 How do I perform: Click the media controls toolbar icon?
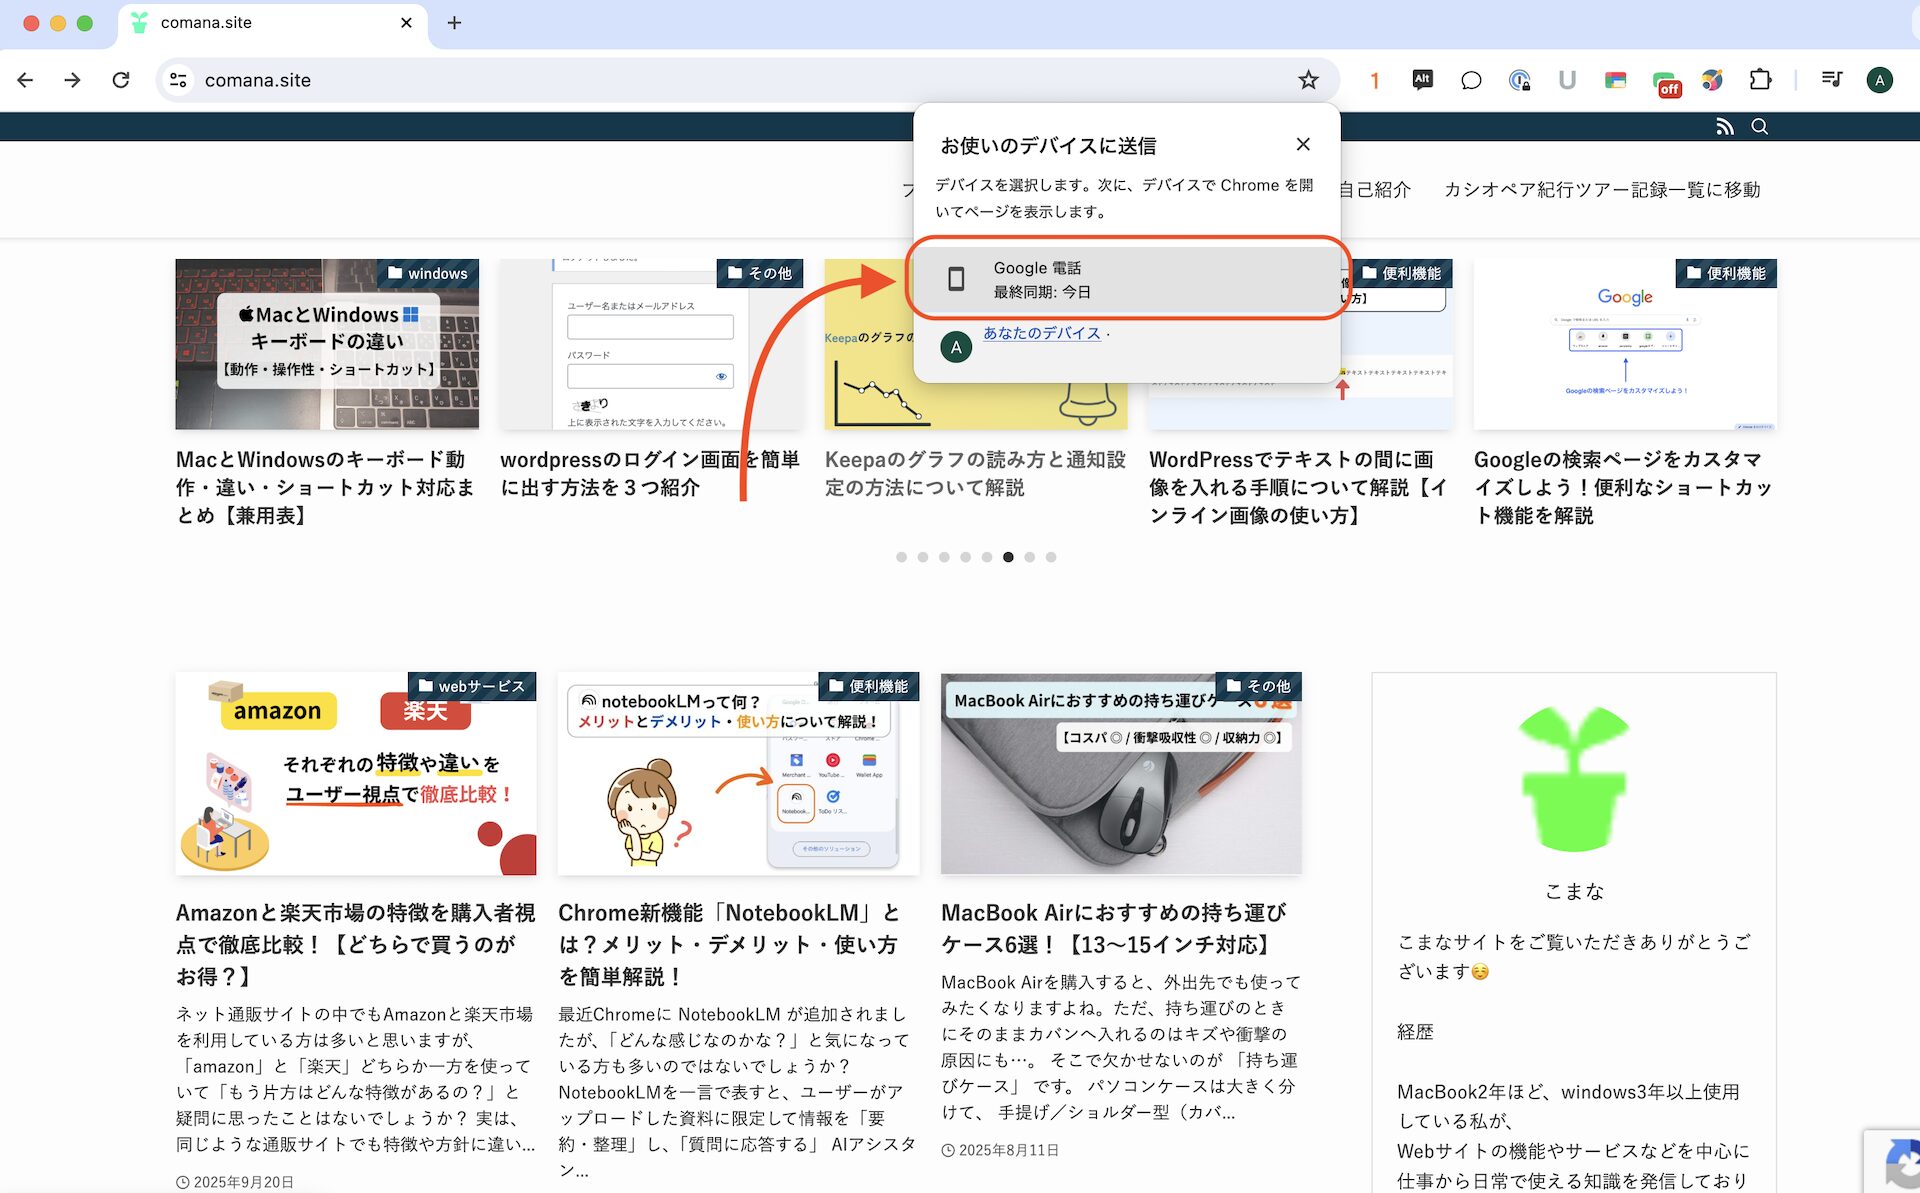[1831, 80]
